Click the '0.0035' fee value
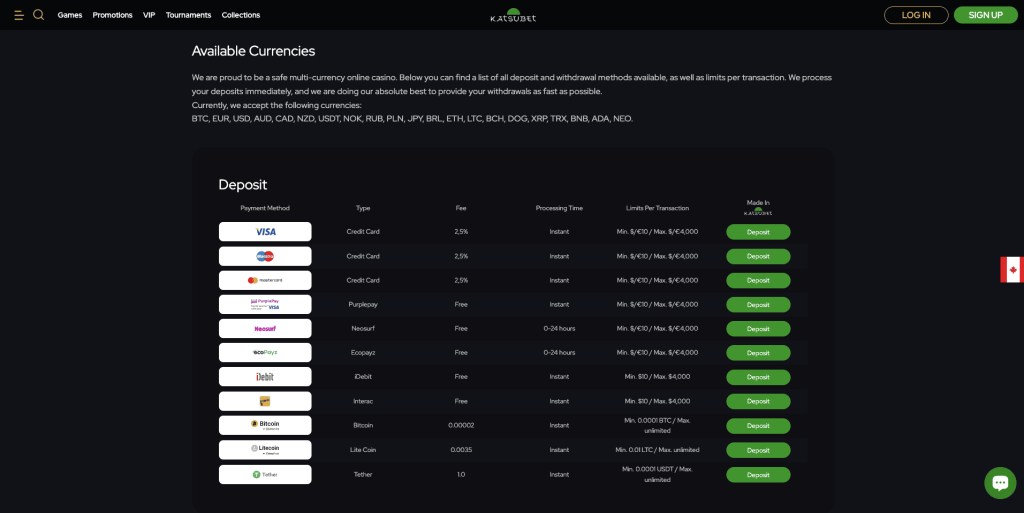The height and width of the screenshot is (513, 1024). point(461,450)
